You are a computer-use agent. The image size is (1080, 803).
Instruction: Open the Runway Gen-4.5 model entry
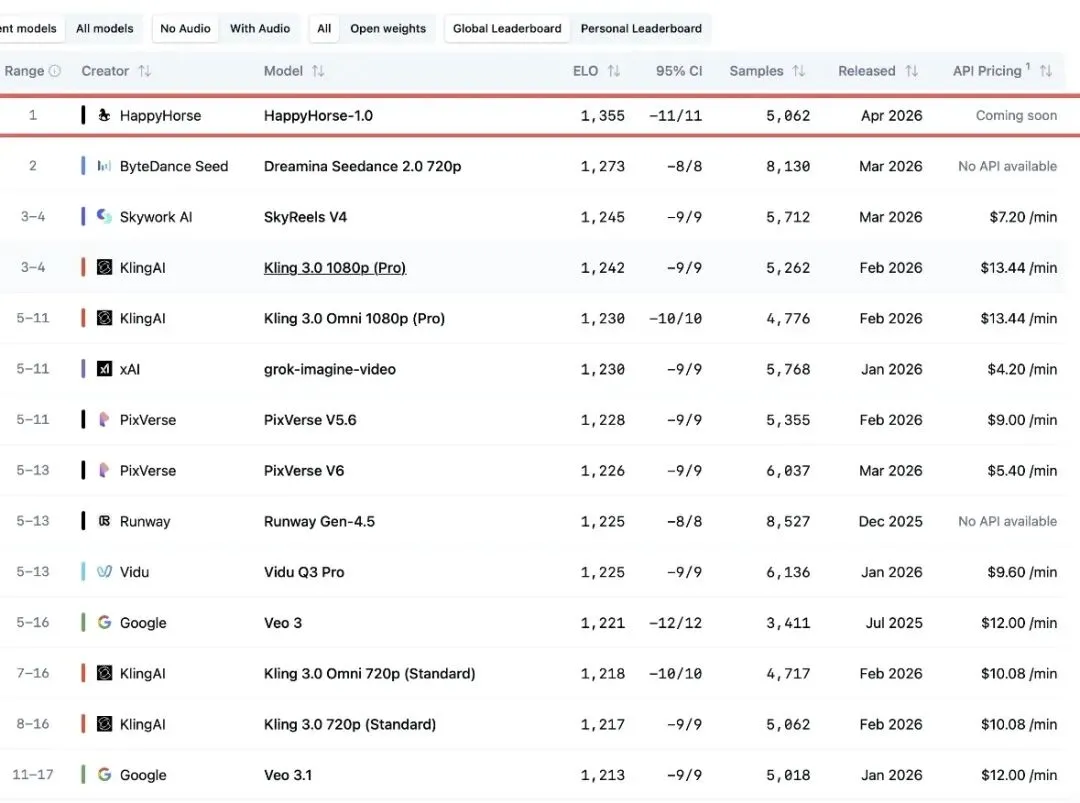pos(320,521)
